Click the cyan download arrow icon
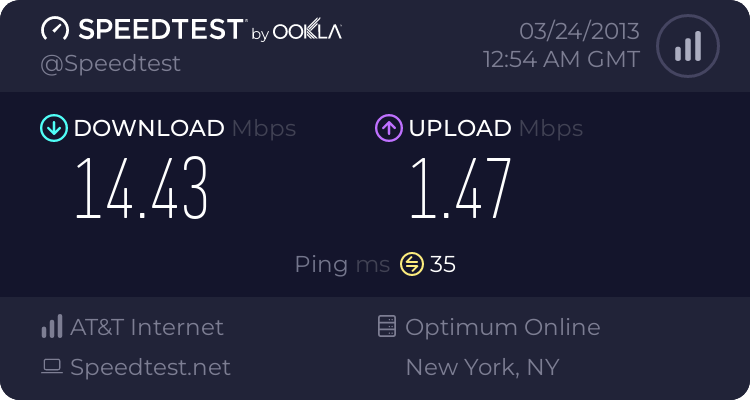 point(54,128)
